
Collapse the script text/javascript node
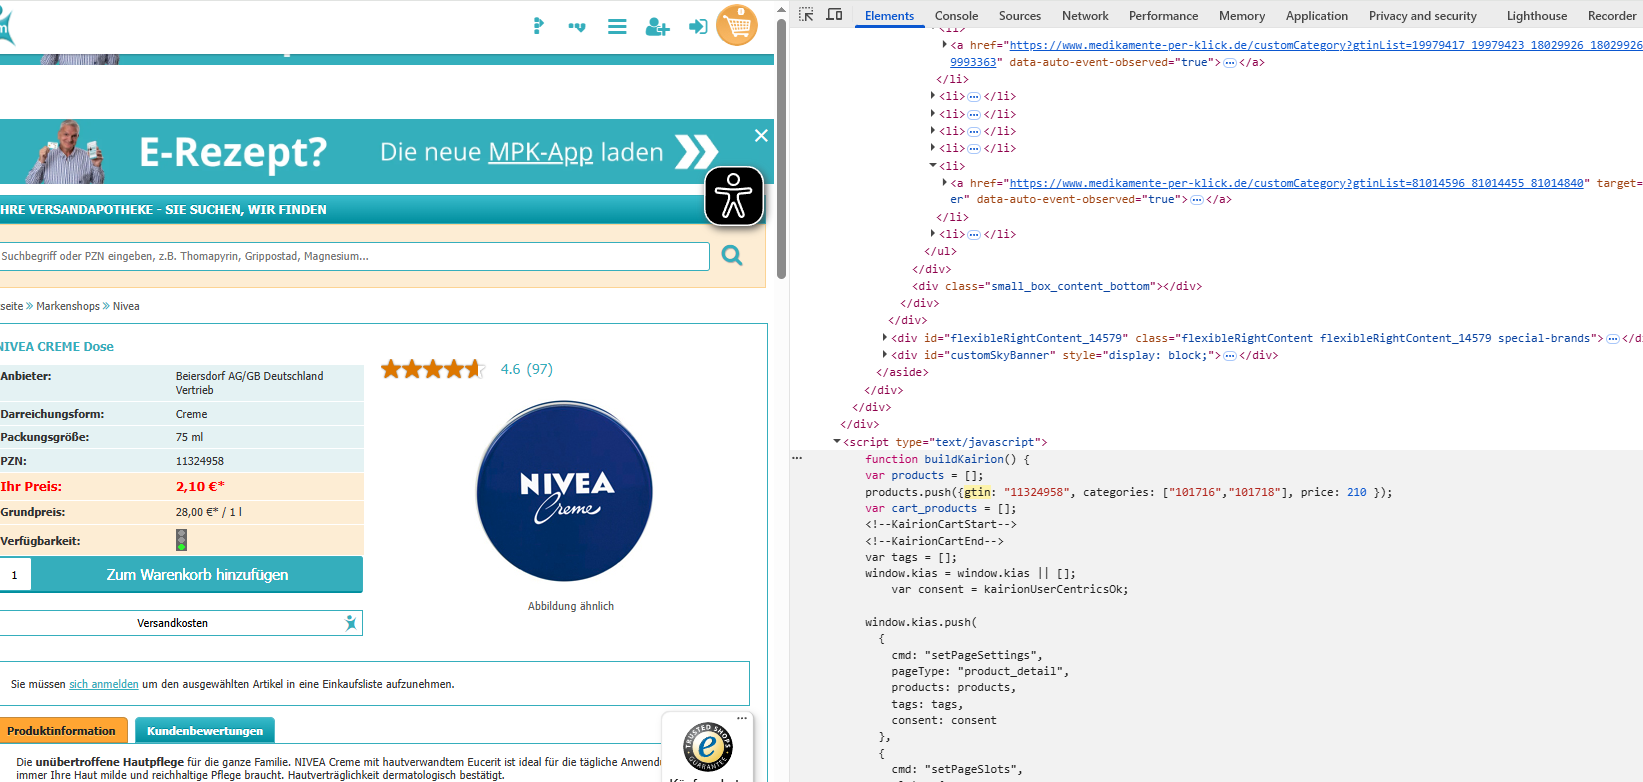coord(837,441)
